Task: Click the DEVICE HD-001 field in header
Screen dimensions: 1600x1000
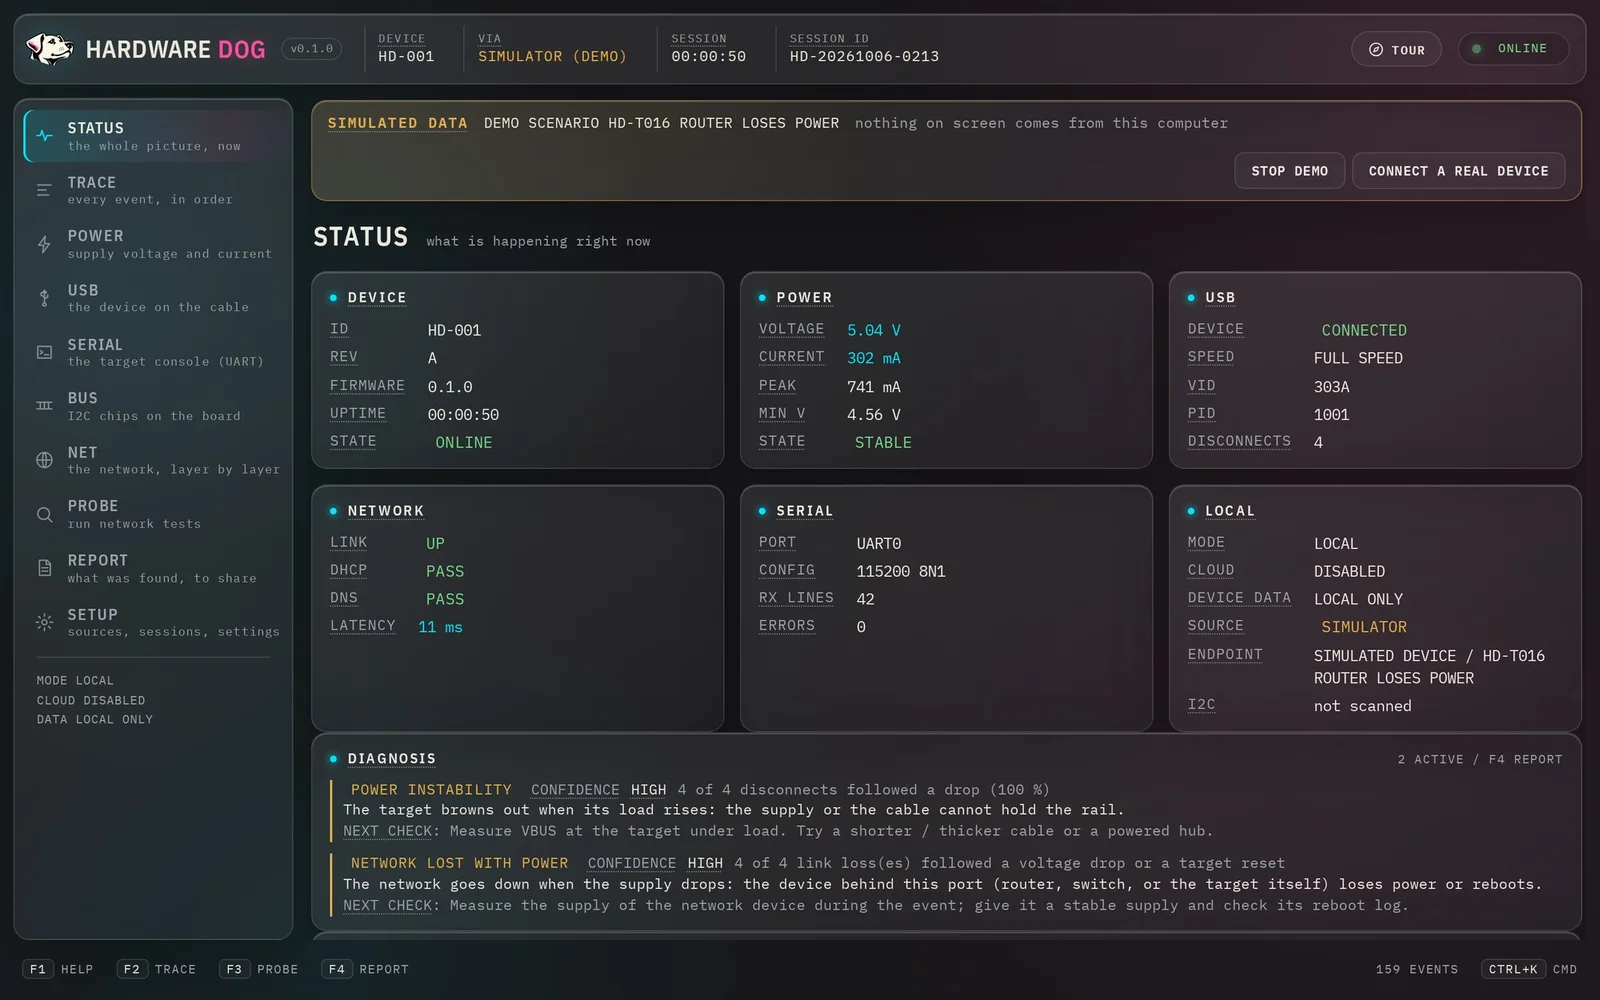Action: click(406, 48)
